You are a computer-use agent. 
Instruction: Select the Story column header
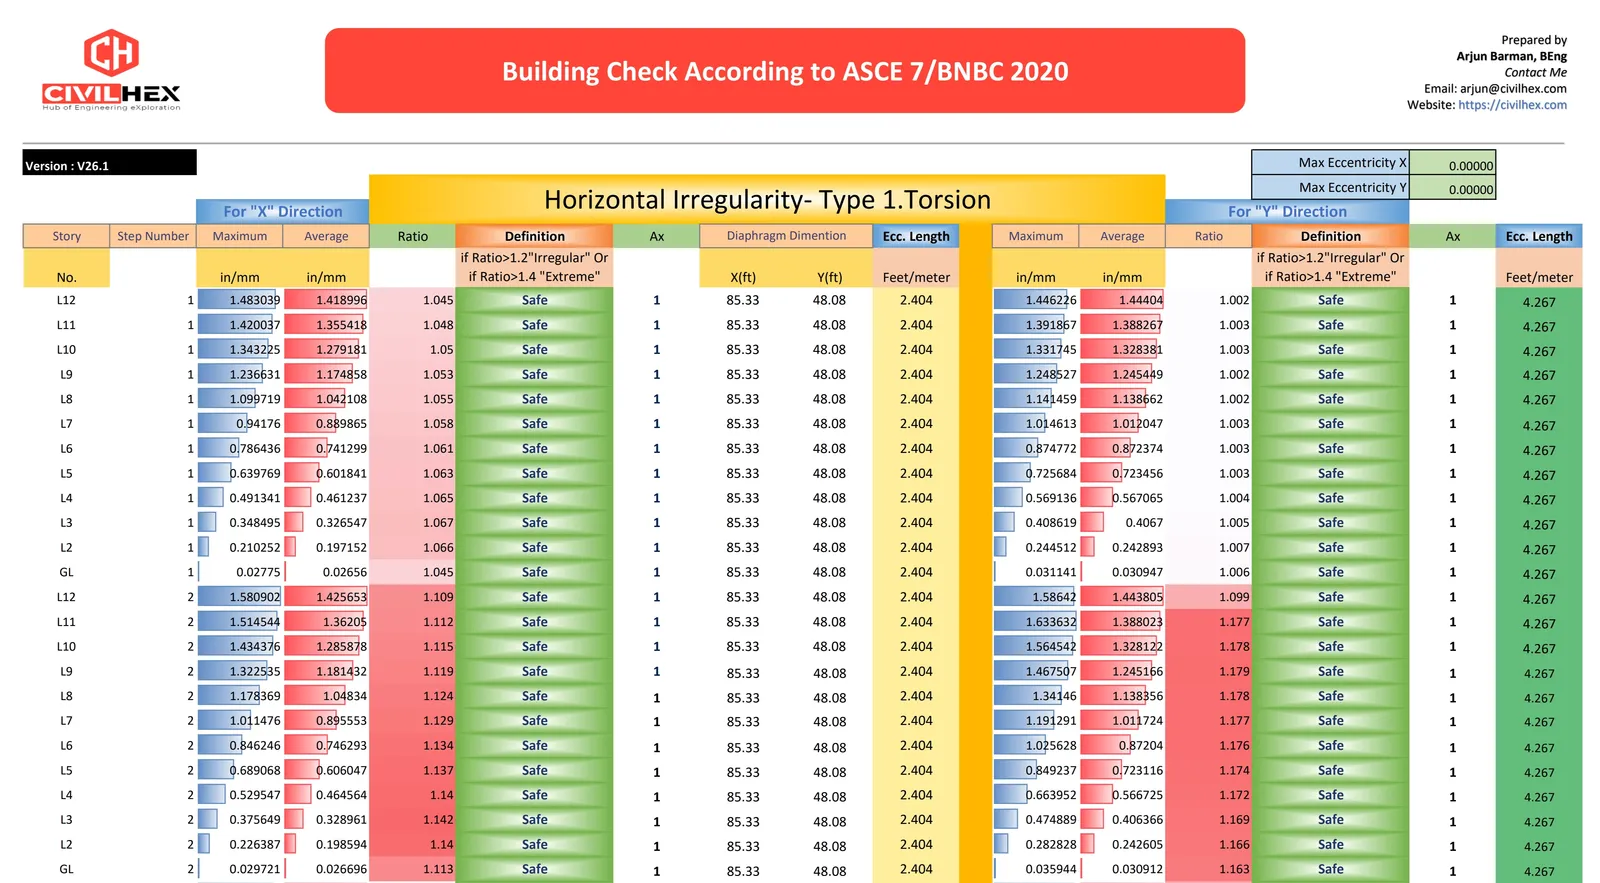tap(66, 237)
